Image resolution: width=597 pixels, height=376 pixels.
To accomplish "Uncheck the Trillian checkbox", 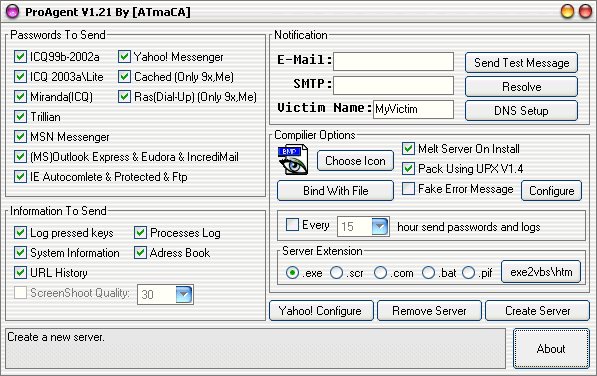I will click(x=20, y=116).
